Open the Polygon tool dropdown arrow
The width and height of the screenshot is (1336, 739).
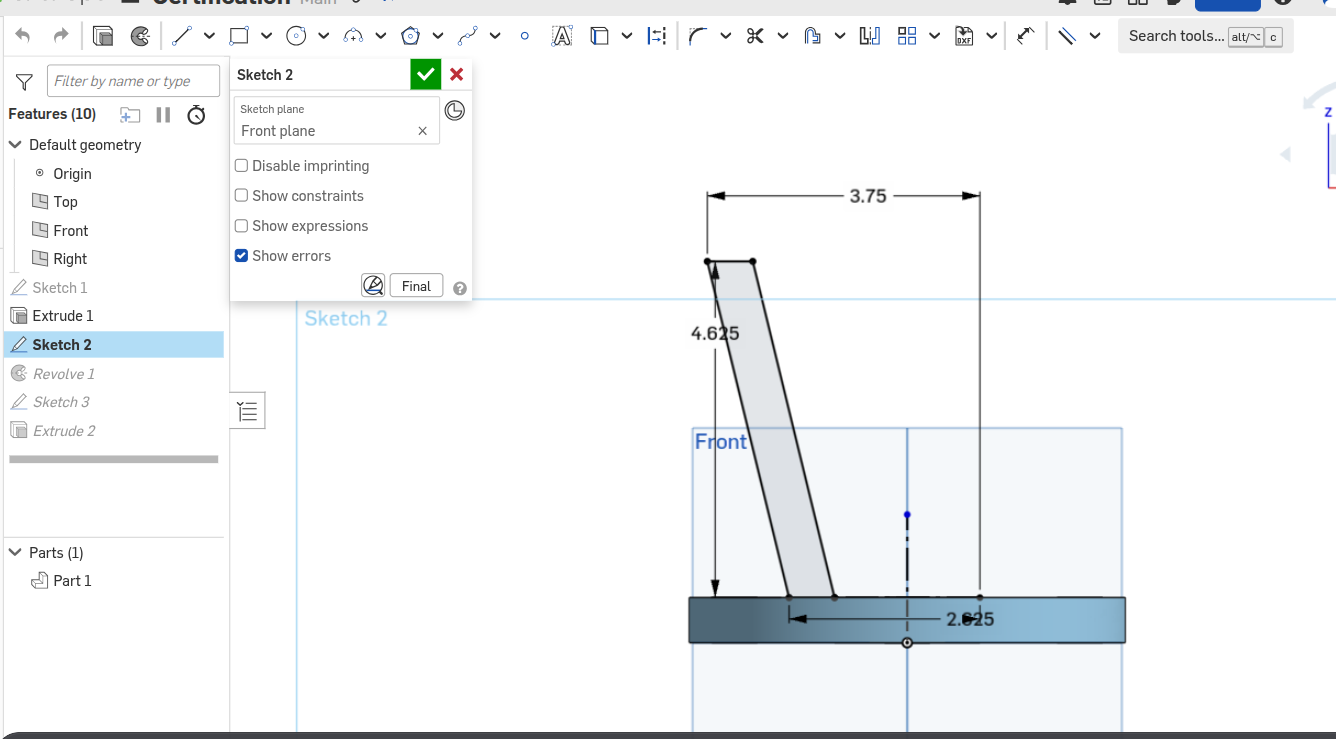438,36
